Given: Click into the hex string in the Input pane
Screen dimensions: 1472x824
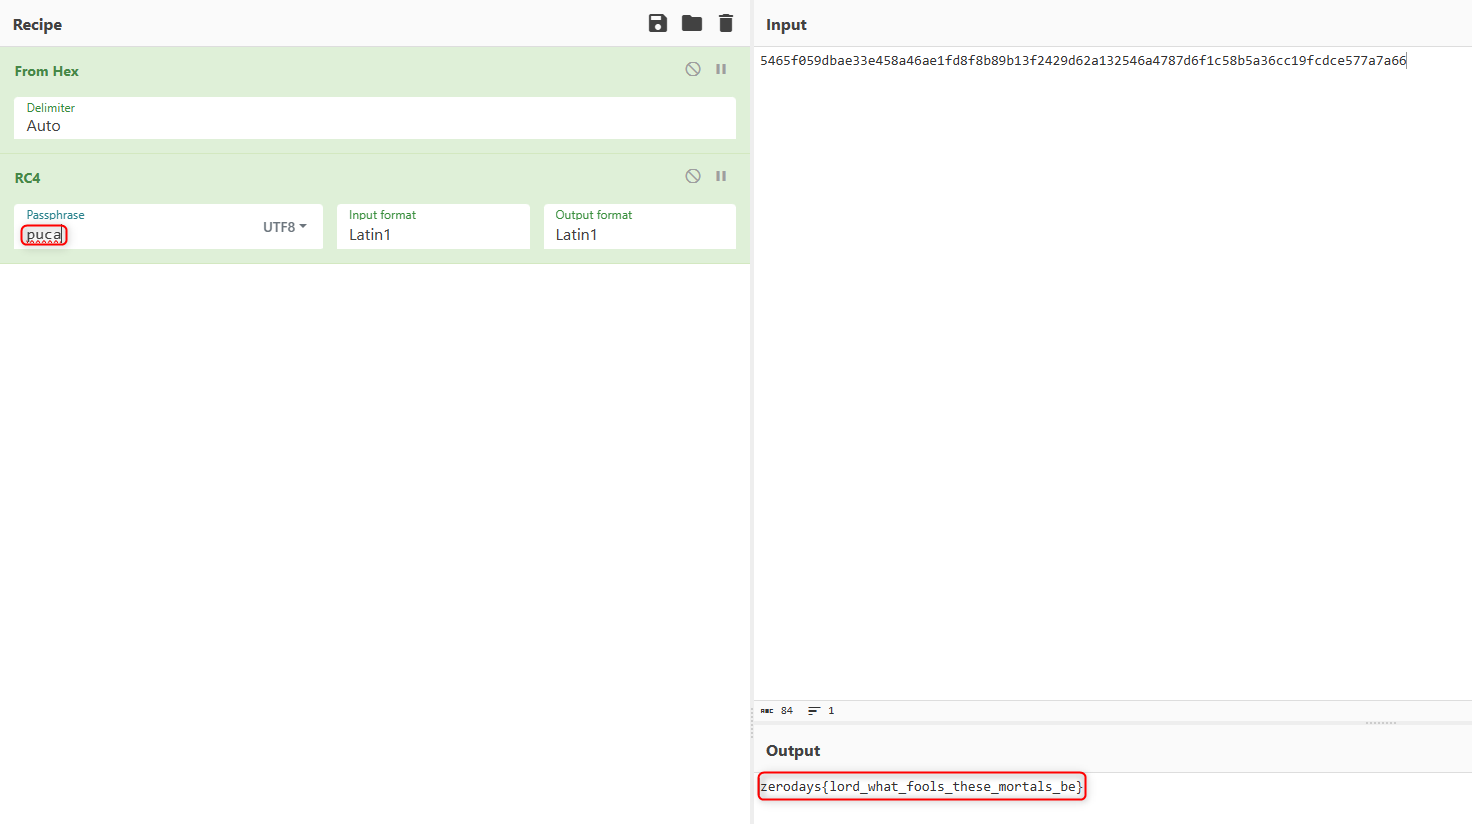Looking at the screenshot, I should [x=1082, y=61].
